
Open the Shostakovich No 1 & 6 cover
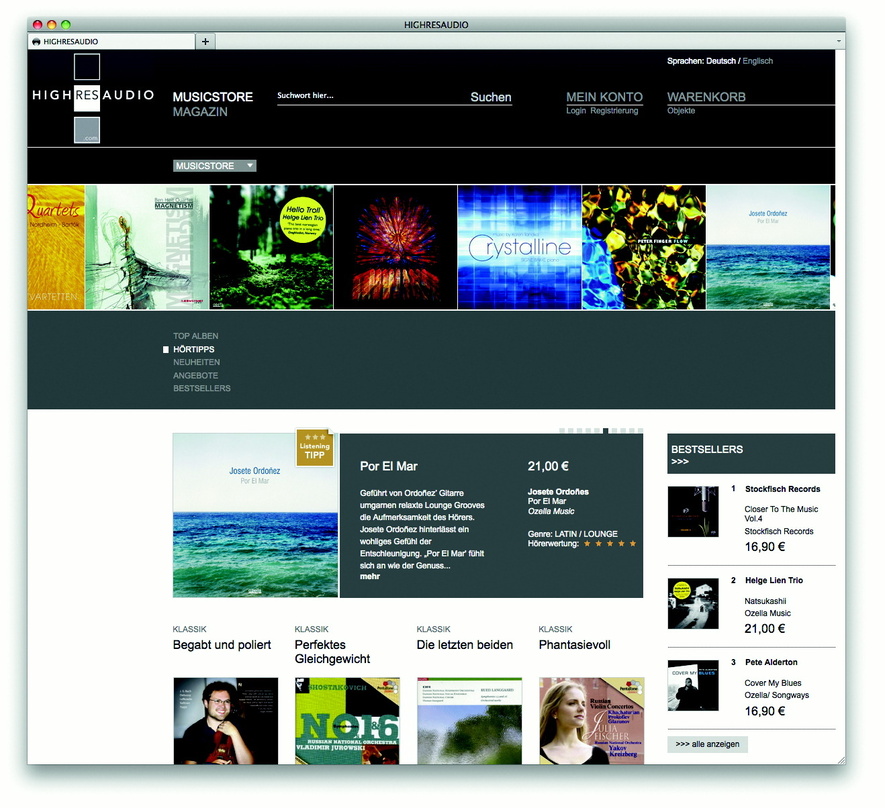tap(347, 721)
